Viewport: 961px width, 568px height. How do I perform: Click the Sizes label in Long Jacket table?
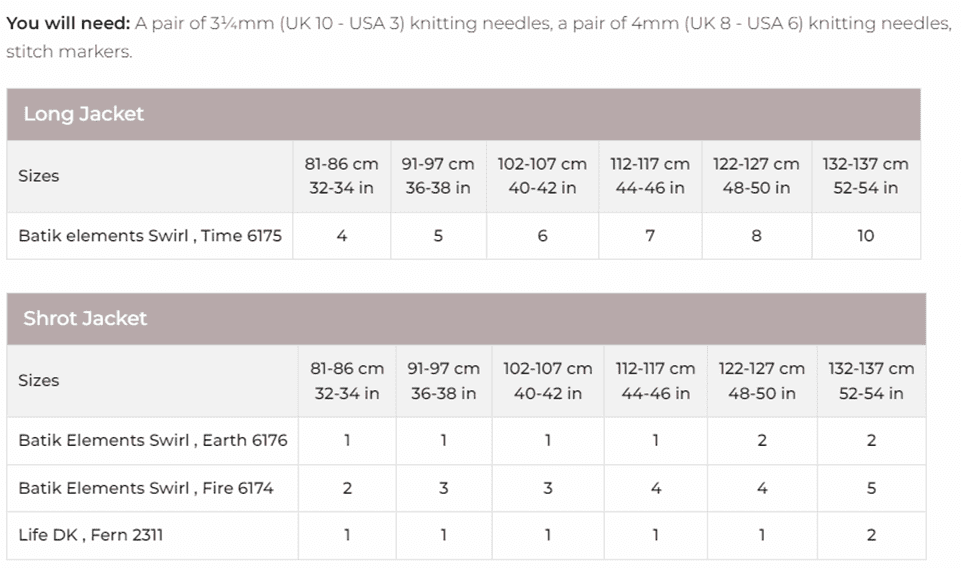[39, 176]
